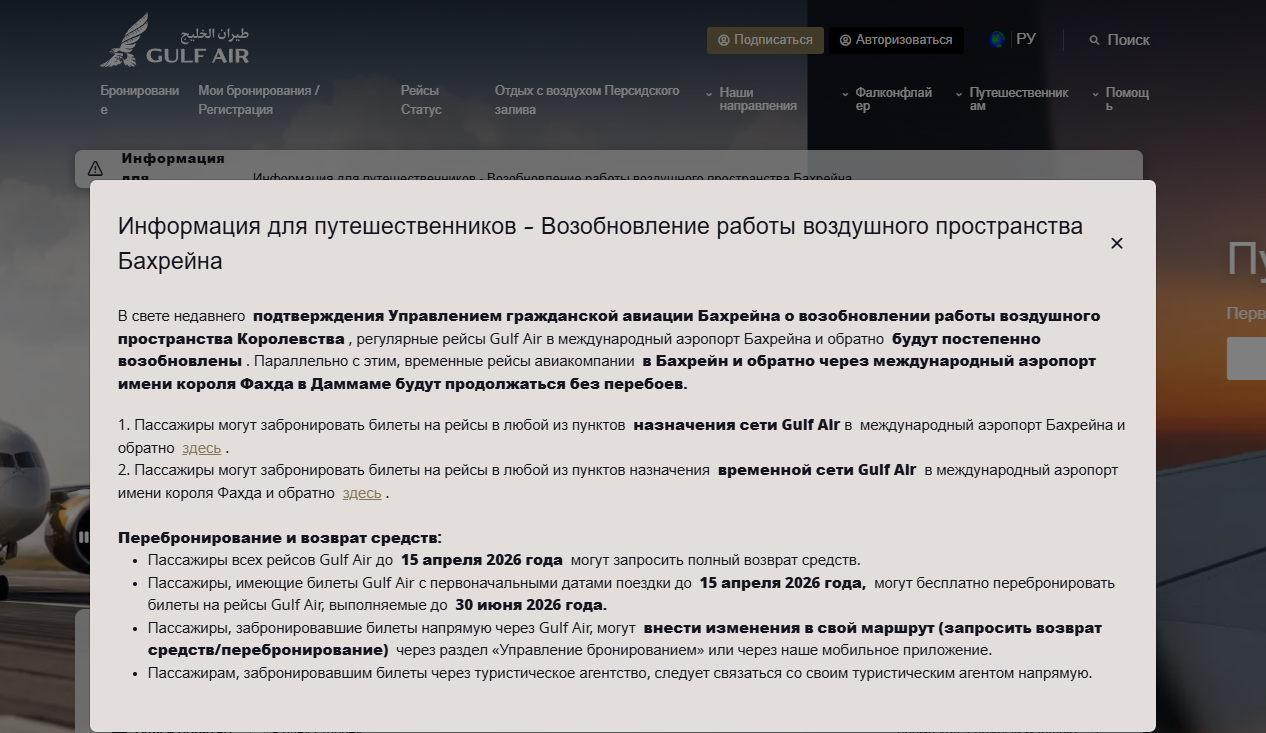Viewport: 1266px width, 733px height.
Task: Pause the background slideshow
Action: tap(84, 537)
